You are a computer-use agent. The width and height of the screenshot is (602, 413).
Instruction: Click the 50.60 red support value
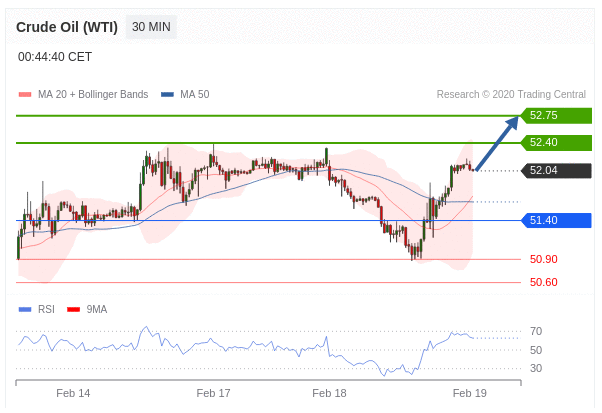543,282
